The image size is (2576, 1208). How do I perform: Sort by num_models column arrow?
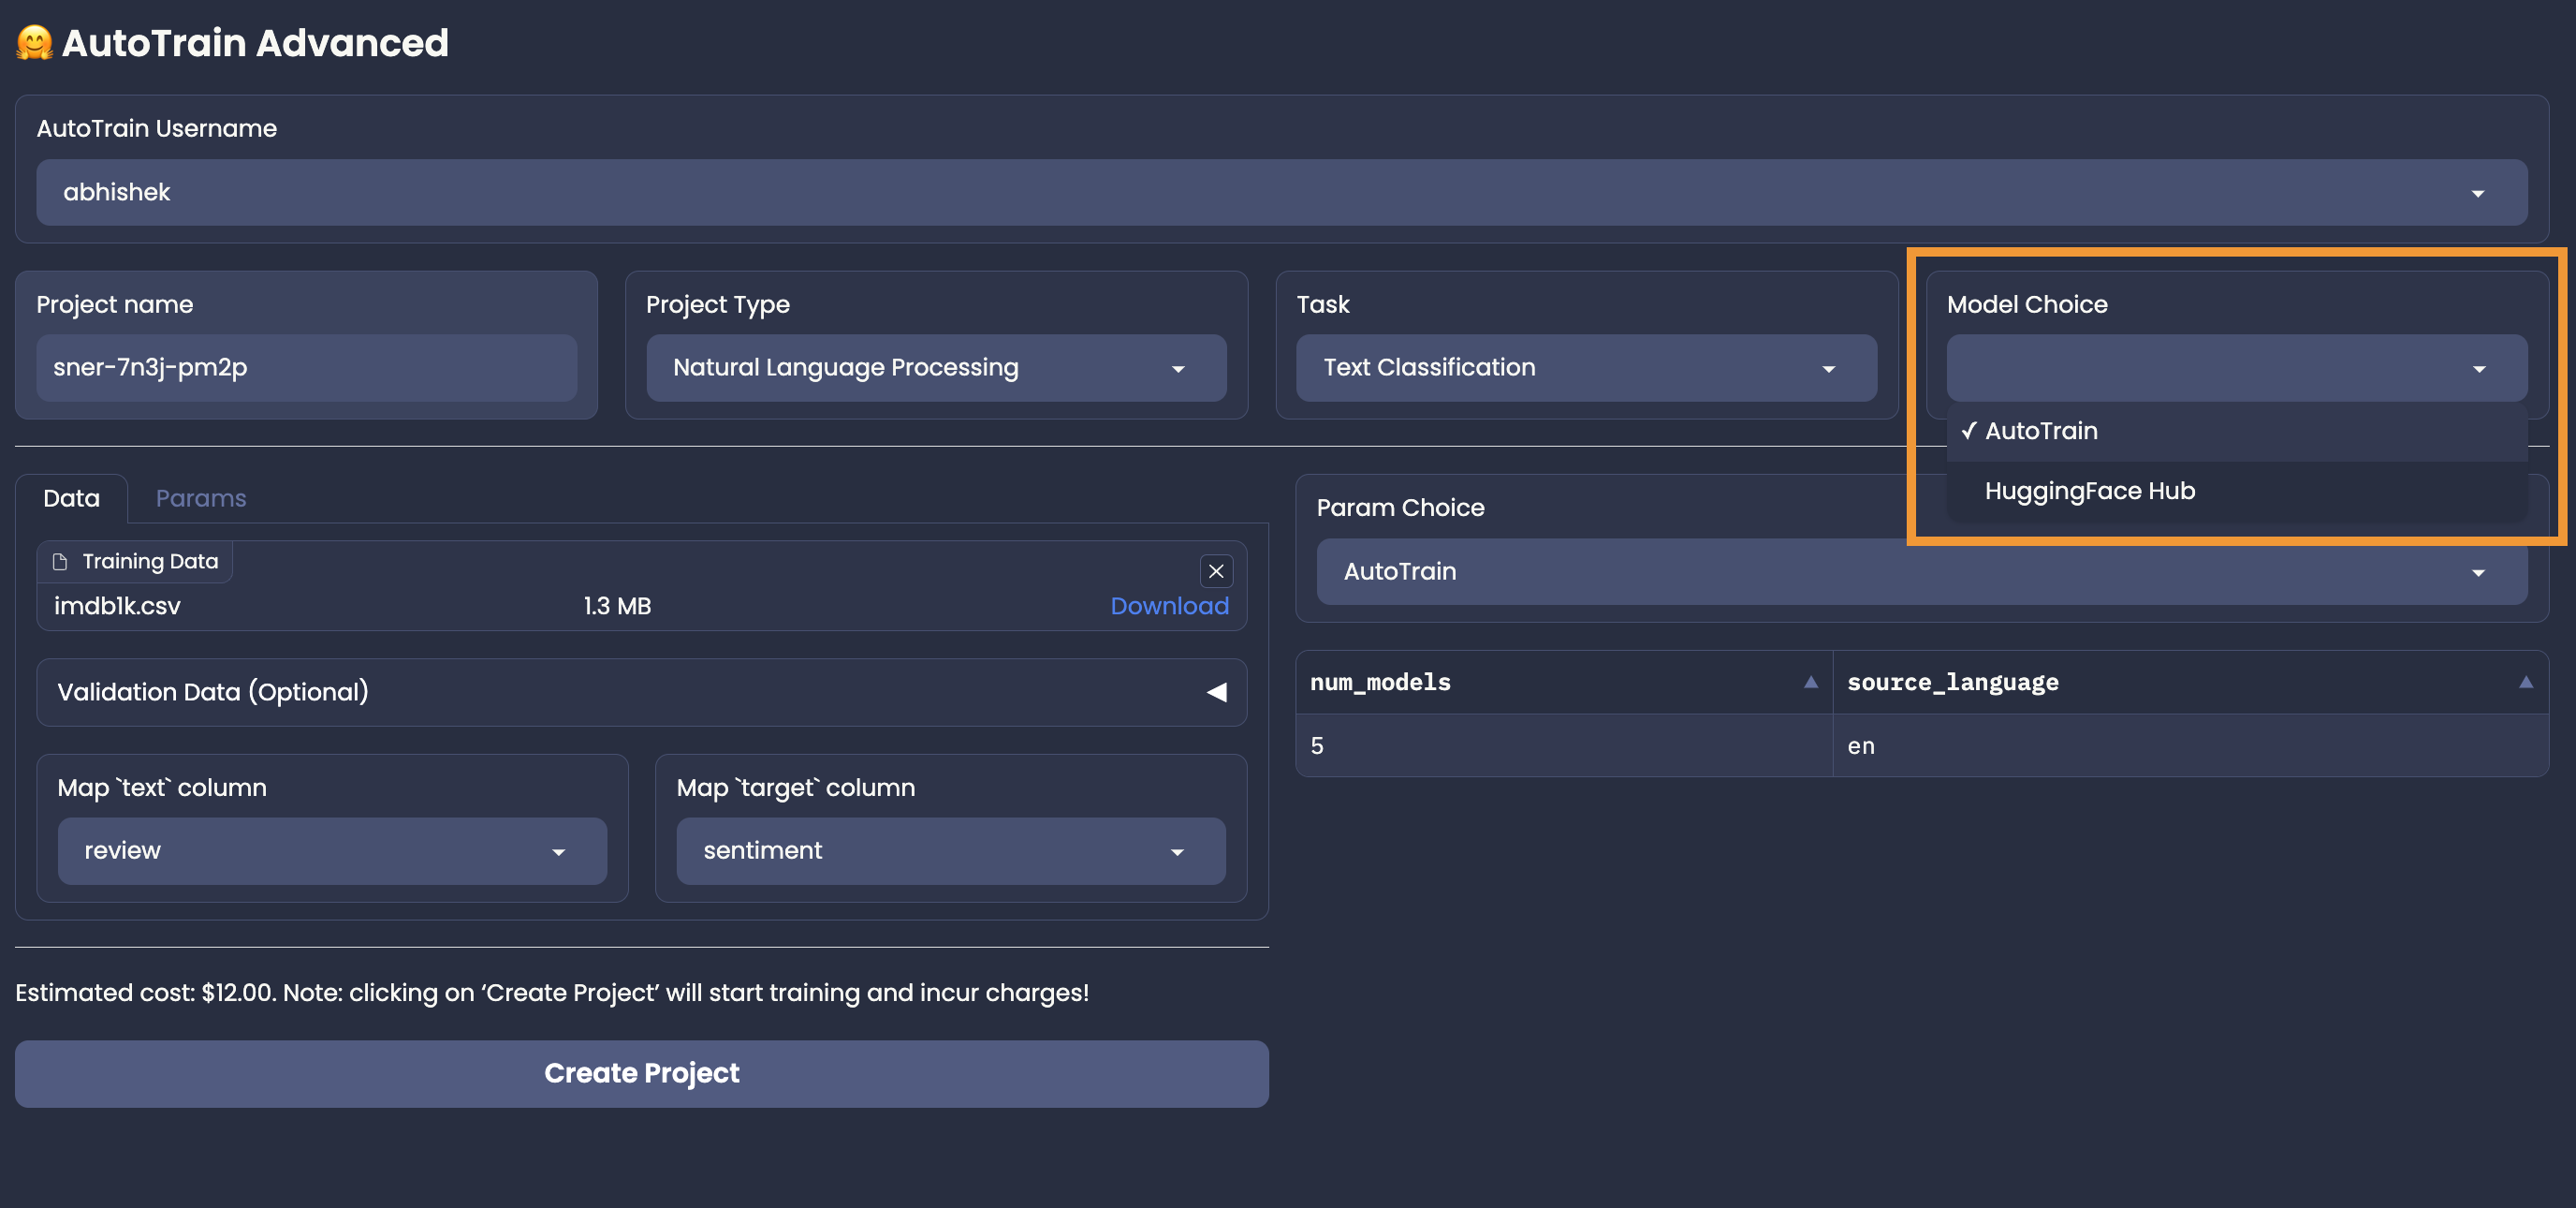(x=1810, y=682)
